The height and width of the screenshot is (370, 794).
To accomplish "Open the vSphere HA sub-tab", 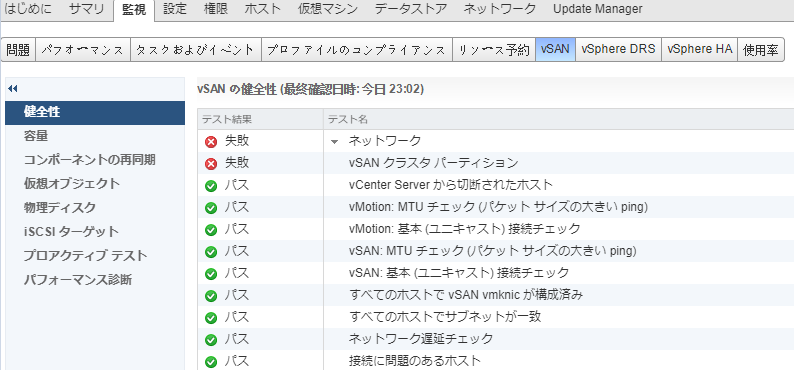I will pos(699,50).
